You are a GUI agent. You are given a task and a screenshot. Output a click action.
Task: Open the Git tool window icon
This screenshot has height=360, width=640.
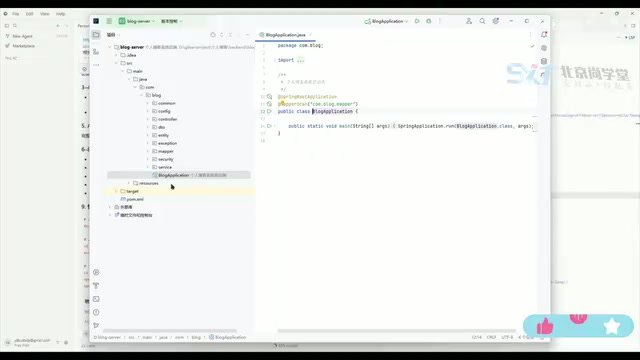(x=96, y=325)
